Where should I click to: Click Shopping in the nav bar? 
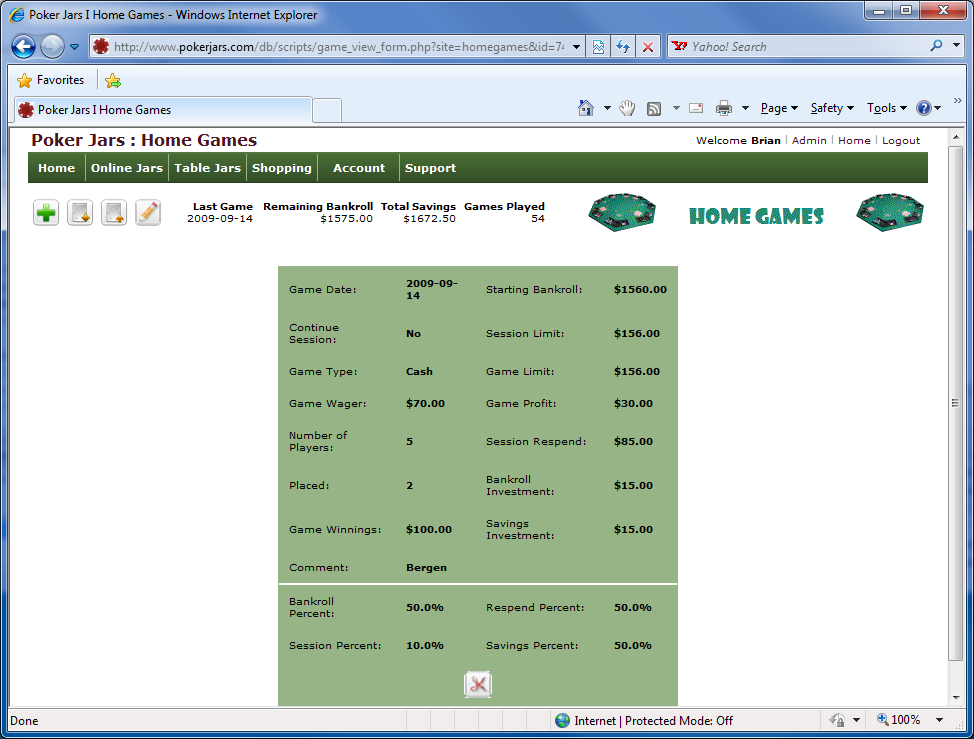pos(281,168)
